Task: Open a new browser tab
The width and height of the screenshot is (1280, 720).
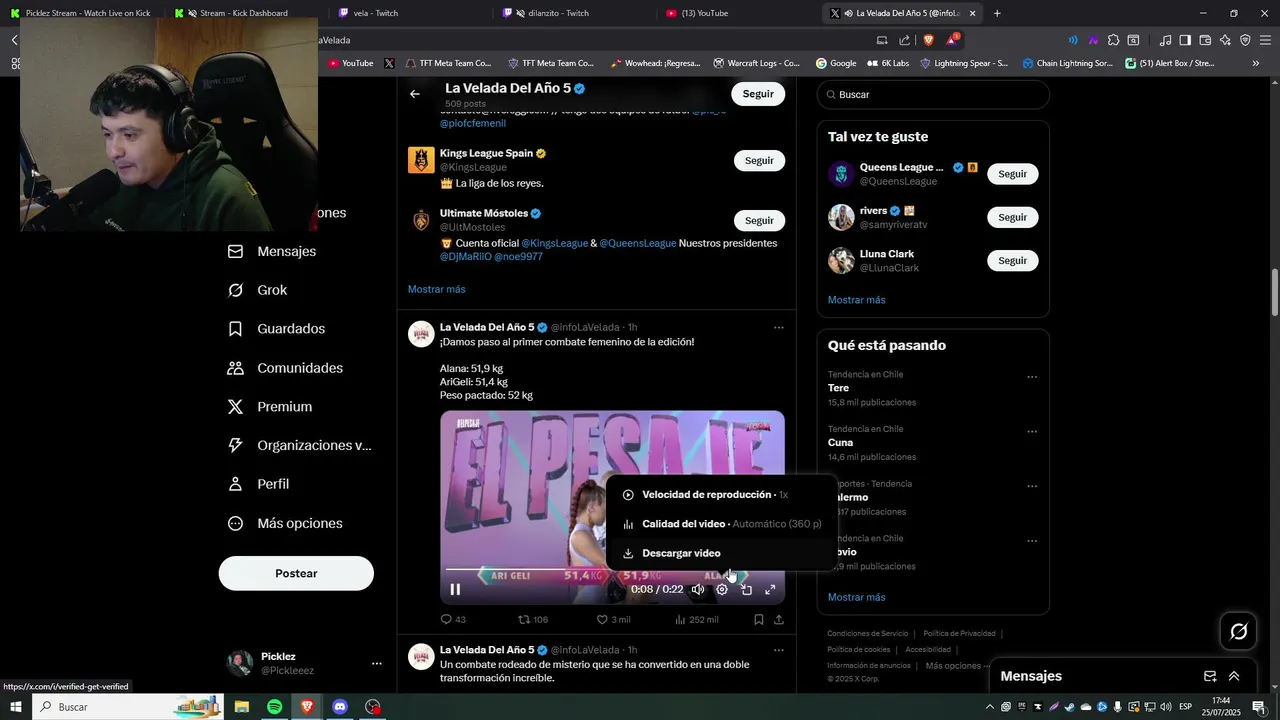Action: (997, 13)
